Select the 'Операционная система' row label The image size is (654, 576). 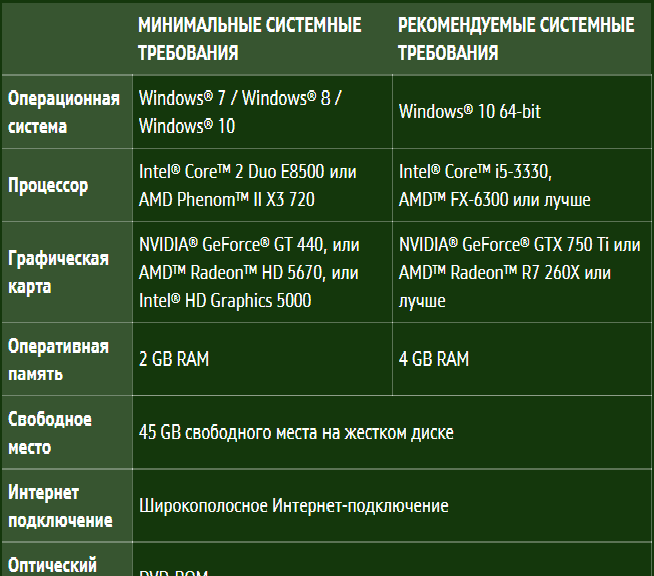pos(67,112)
